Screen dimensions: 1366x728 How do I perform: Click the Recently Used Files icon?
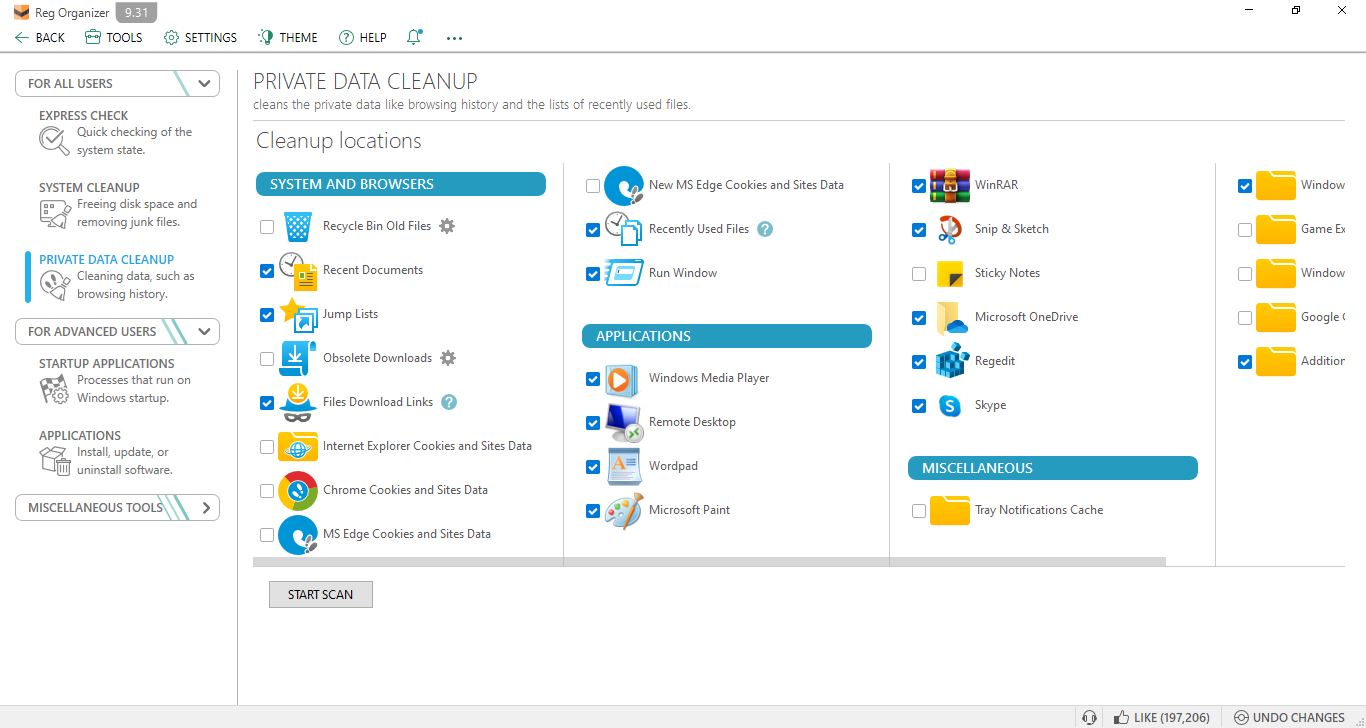pos(624,229)
